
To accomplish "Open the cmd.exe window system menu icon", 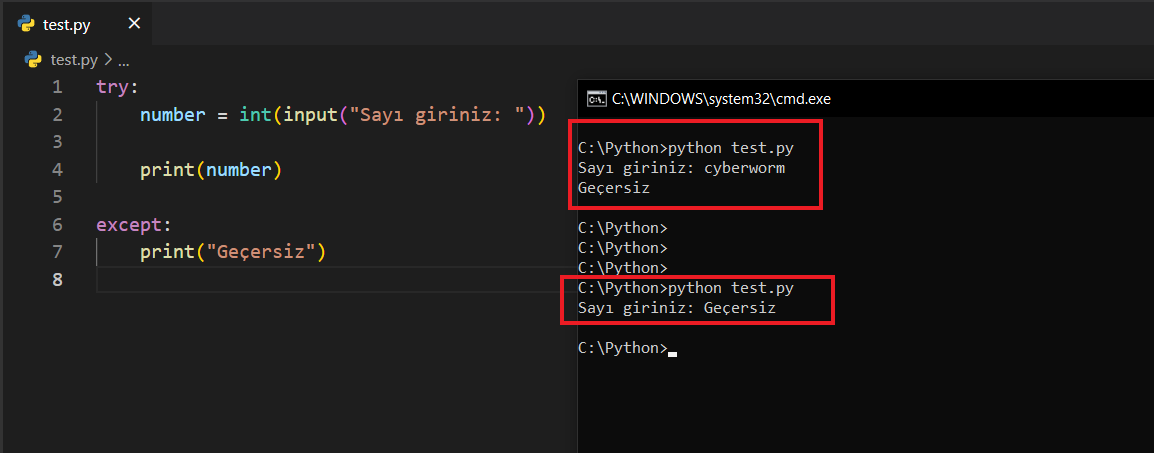I will click(596, 99).
